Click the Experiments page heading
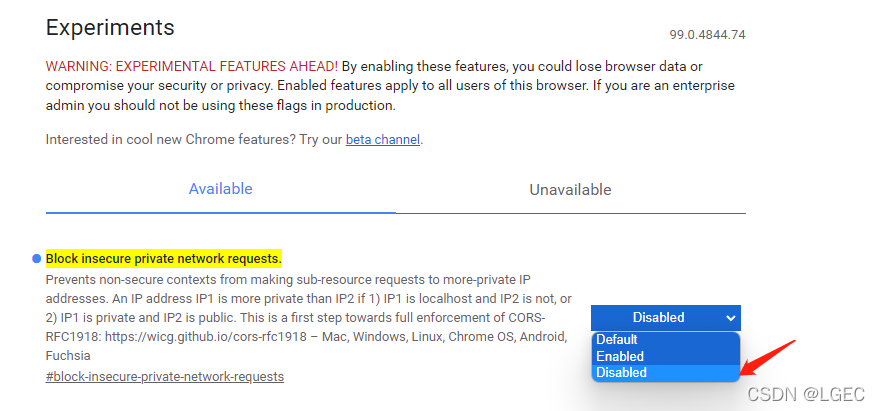Viewport: 880px width, 411px height. [x=110, y=28]
